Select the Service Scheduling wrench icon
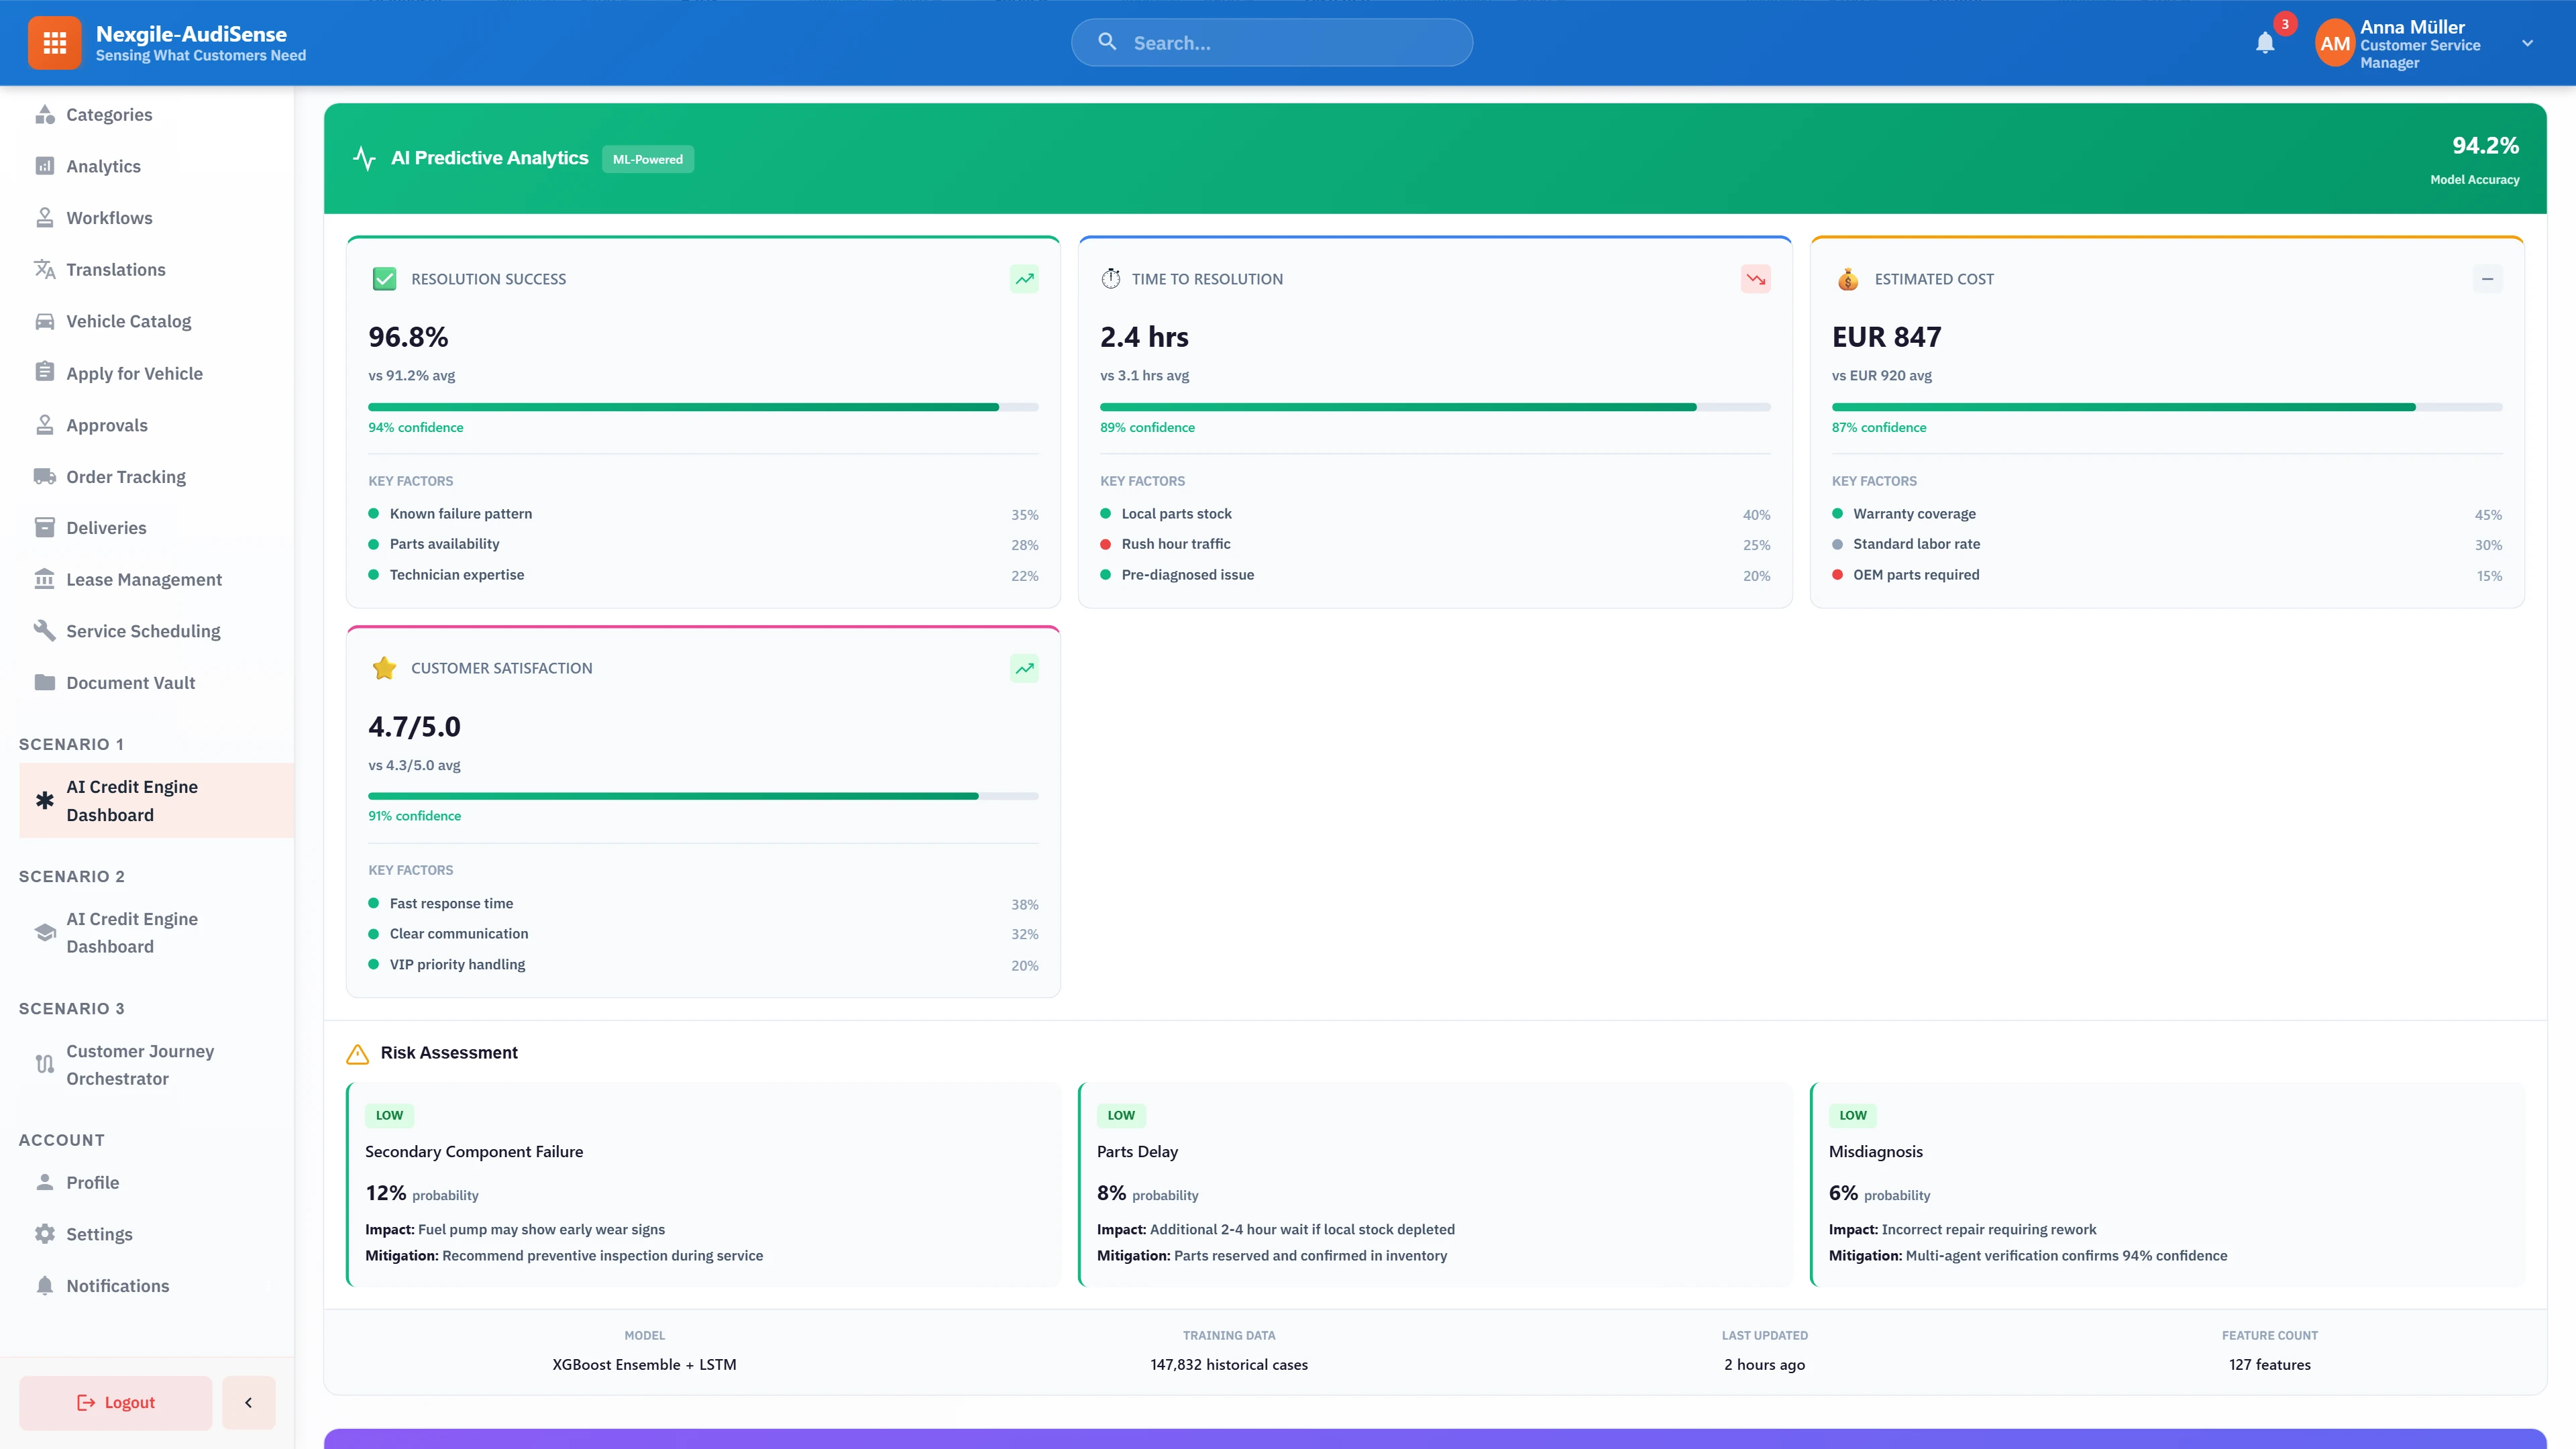The width and height of the screenshot is (2576, 1449). coord(44,630)
